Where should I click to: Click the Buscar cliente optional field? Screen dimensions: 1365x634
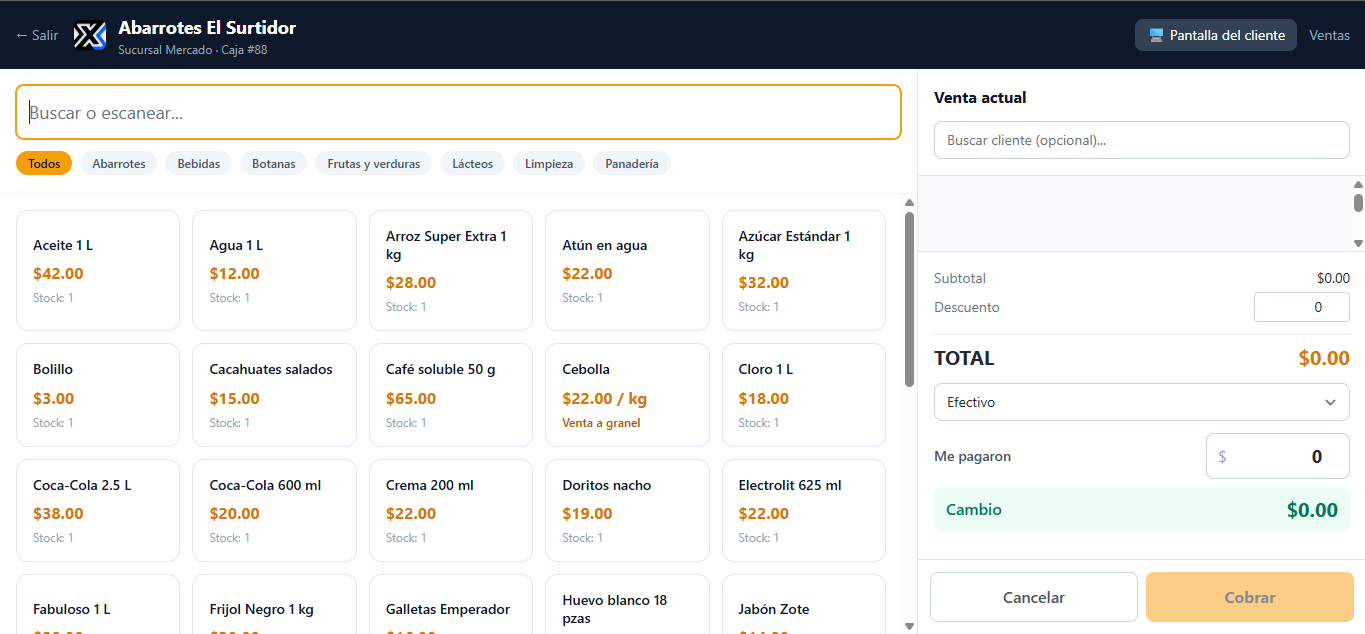coord(1141,140)
